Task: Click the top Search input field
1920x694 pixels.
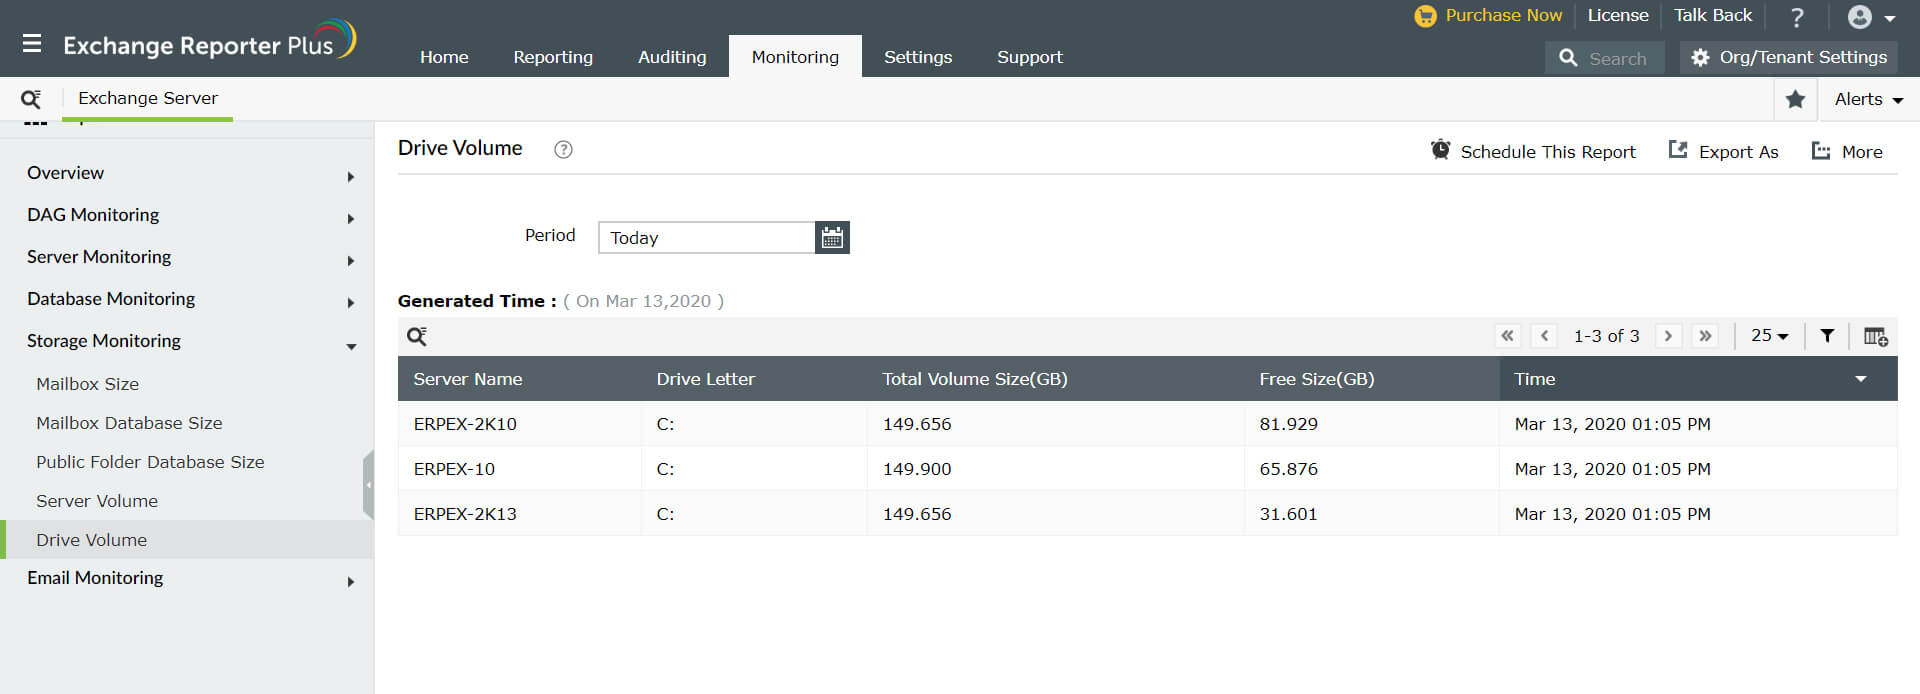Action: tap(1616, 58)
